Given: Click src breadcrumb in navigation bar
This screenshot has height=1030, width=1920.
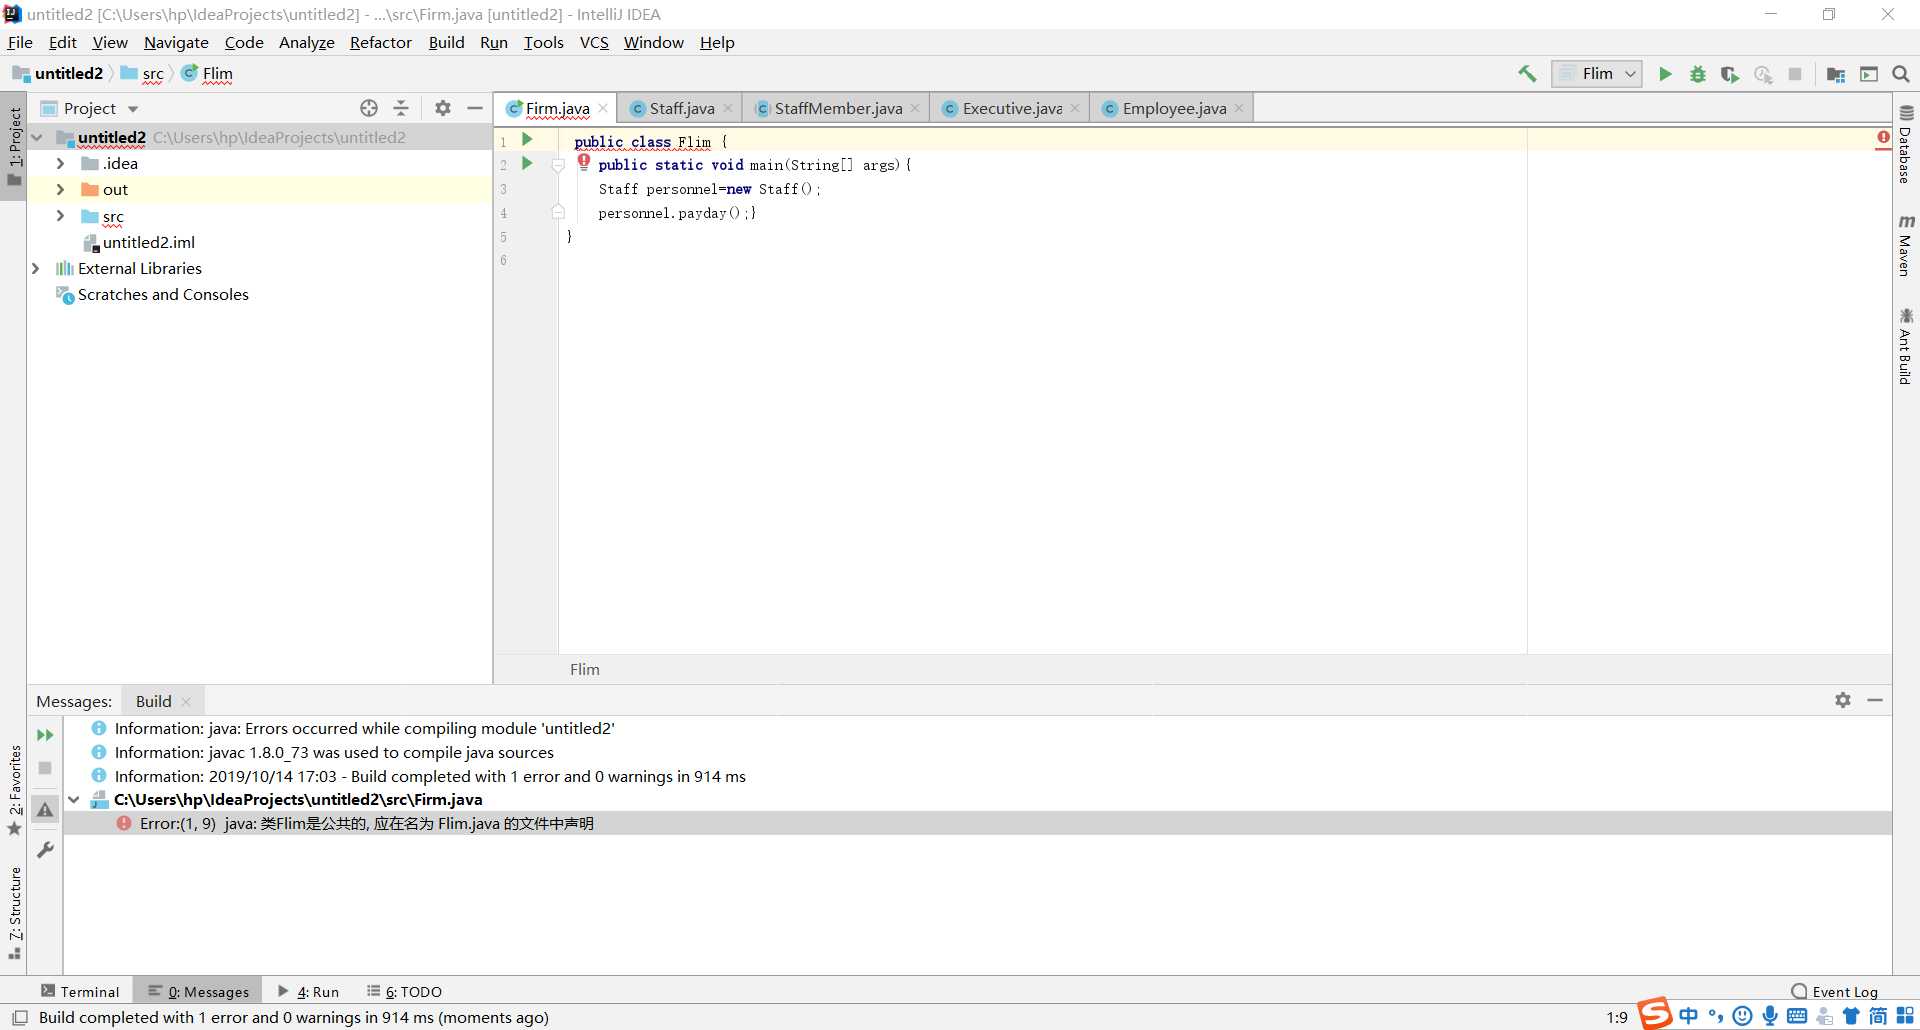Looking at the screenshot, I should [x=143, y=73].
